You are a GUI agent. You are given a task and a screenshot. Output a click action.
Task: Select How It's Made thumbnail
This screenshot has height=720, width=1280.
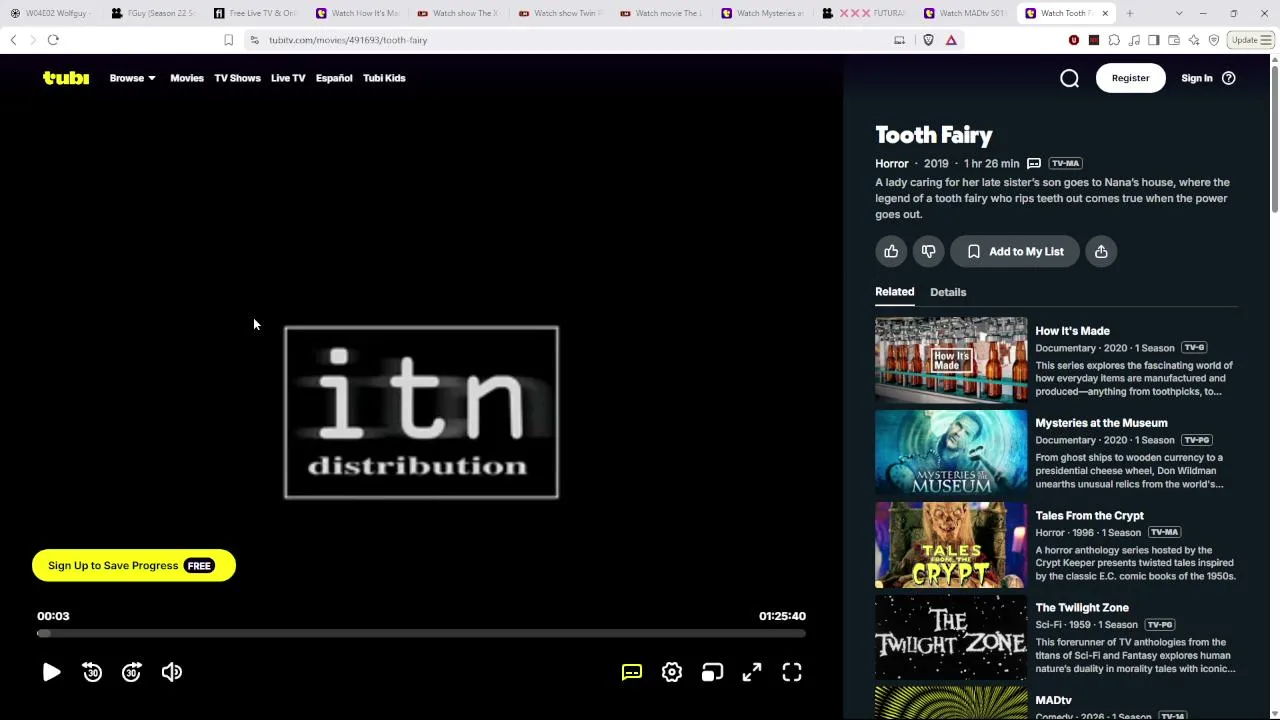[x=951, y=360]
